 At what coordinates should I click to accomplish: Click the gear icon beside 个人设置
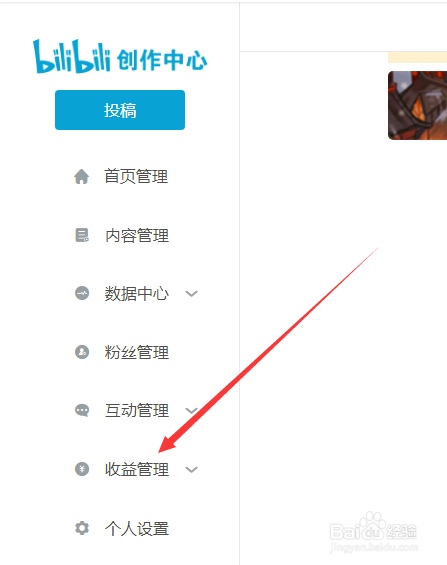[x=82, y=528]
